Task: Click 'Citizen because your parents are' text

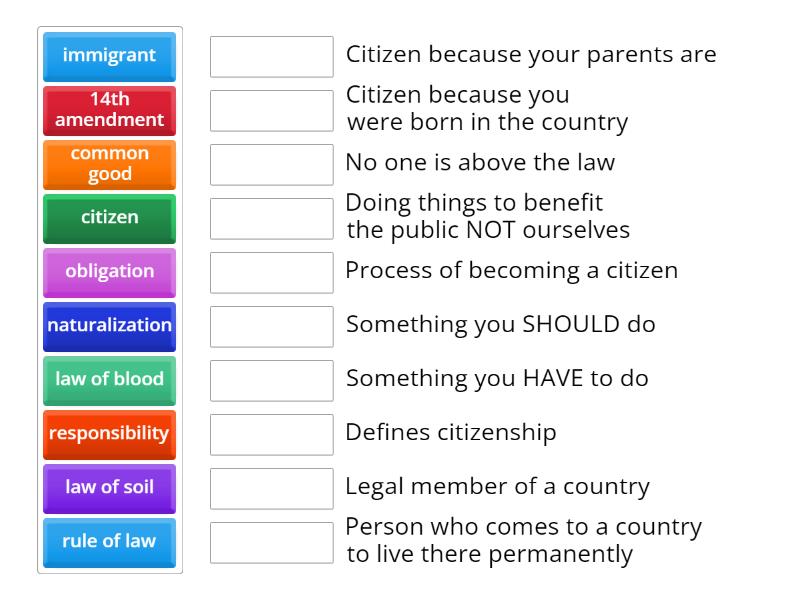Action: tap(531, 55)
